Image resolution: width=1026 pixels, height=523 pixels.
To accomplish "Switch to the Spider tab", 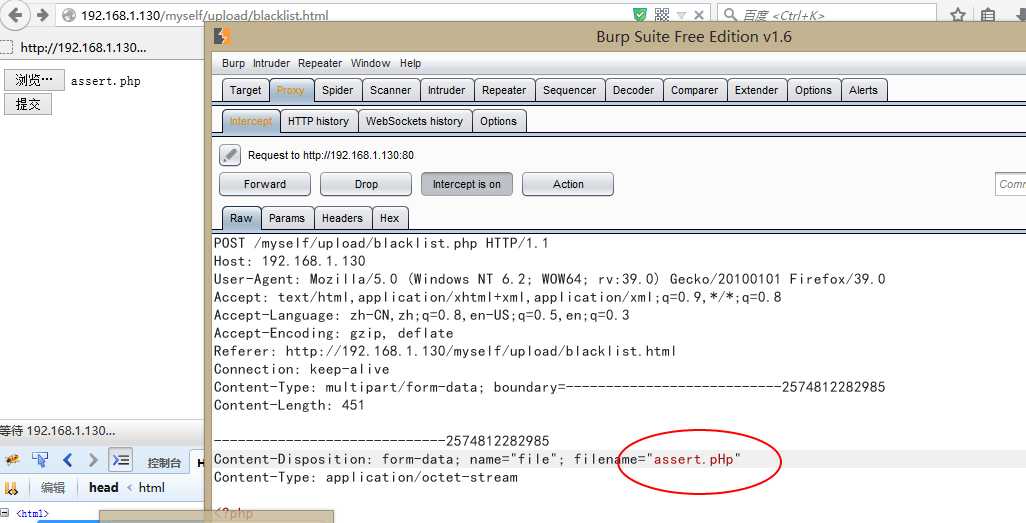I will pyautogui.click(x=338, y=90).
